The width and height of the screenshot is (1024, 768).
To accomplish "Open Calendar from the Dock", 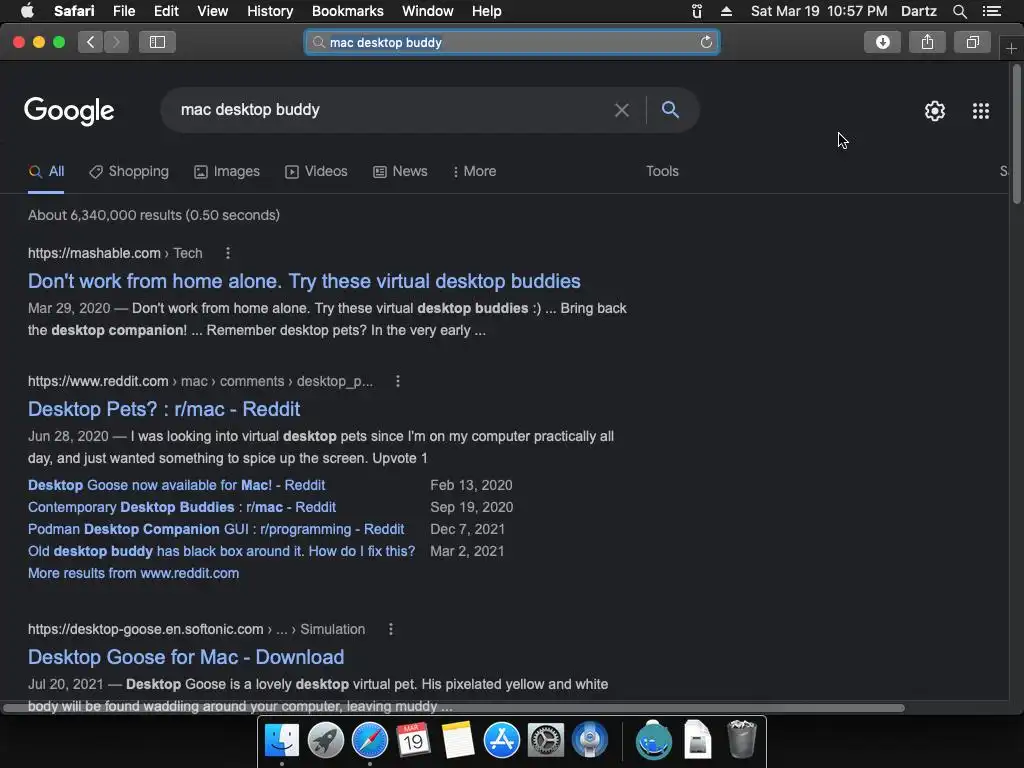I will 413,741.
